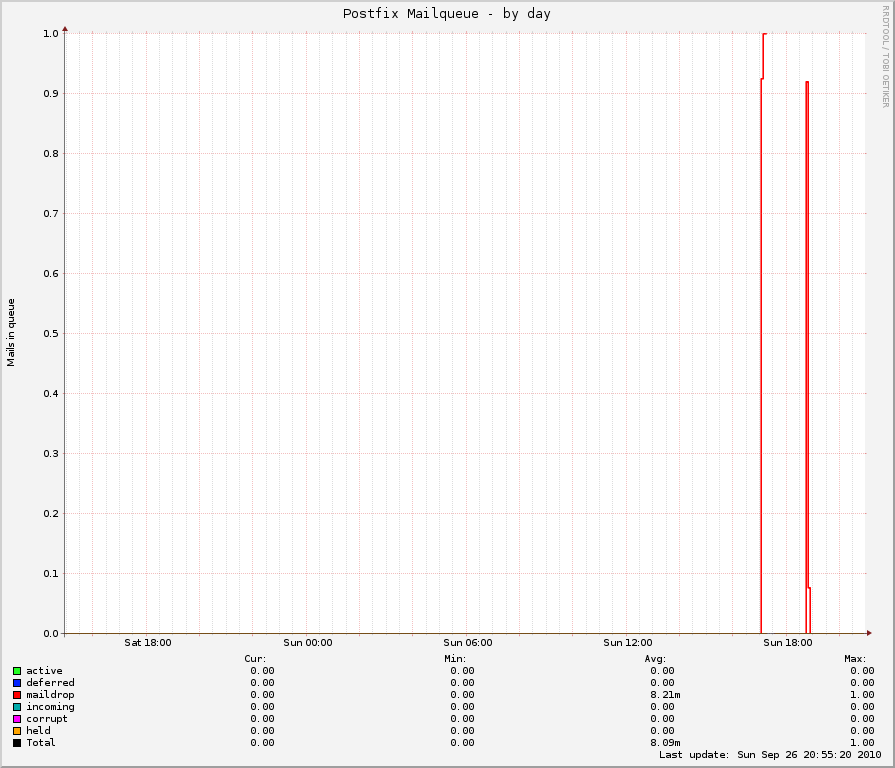
Task: Click the 'Sun 18:00' x-axis label
Action: tap(788, 642)
